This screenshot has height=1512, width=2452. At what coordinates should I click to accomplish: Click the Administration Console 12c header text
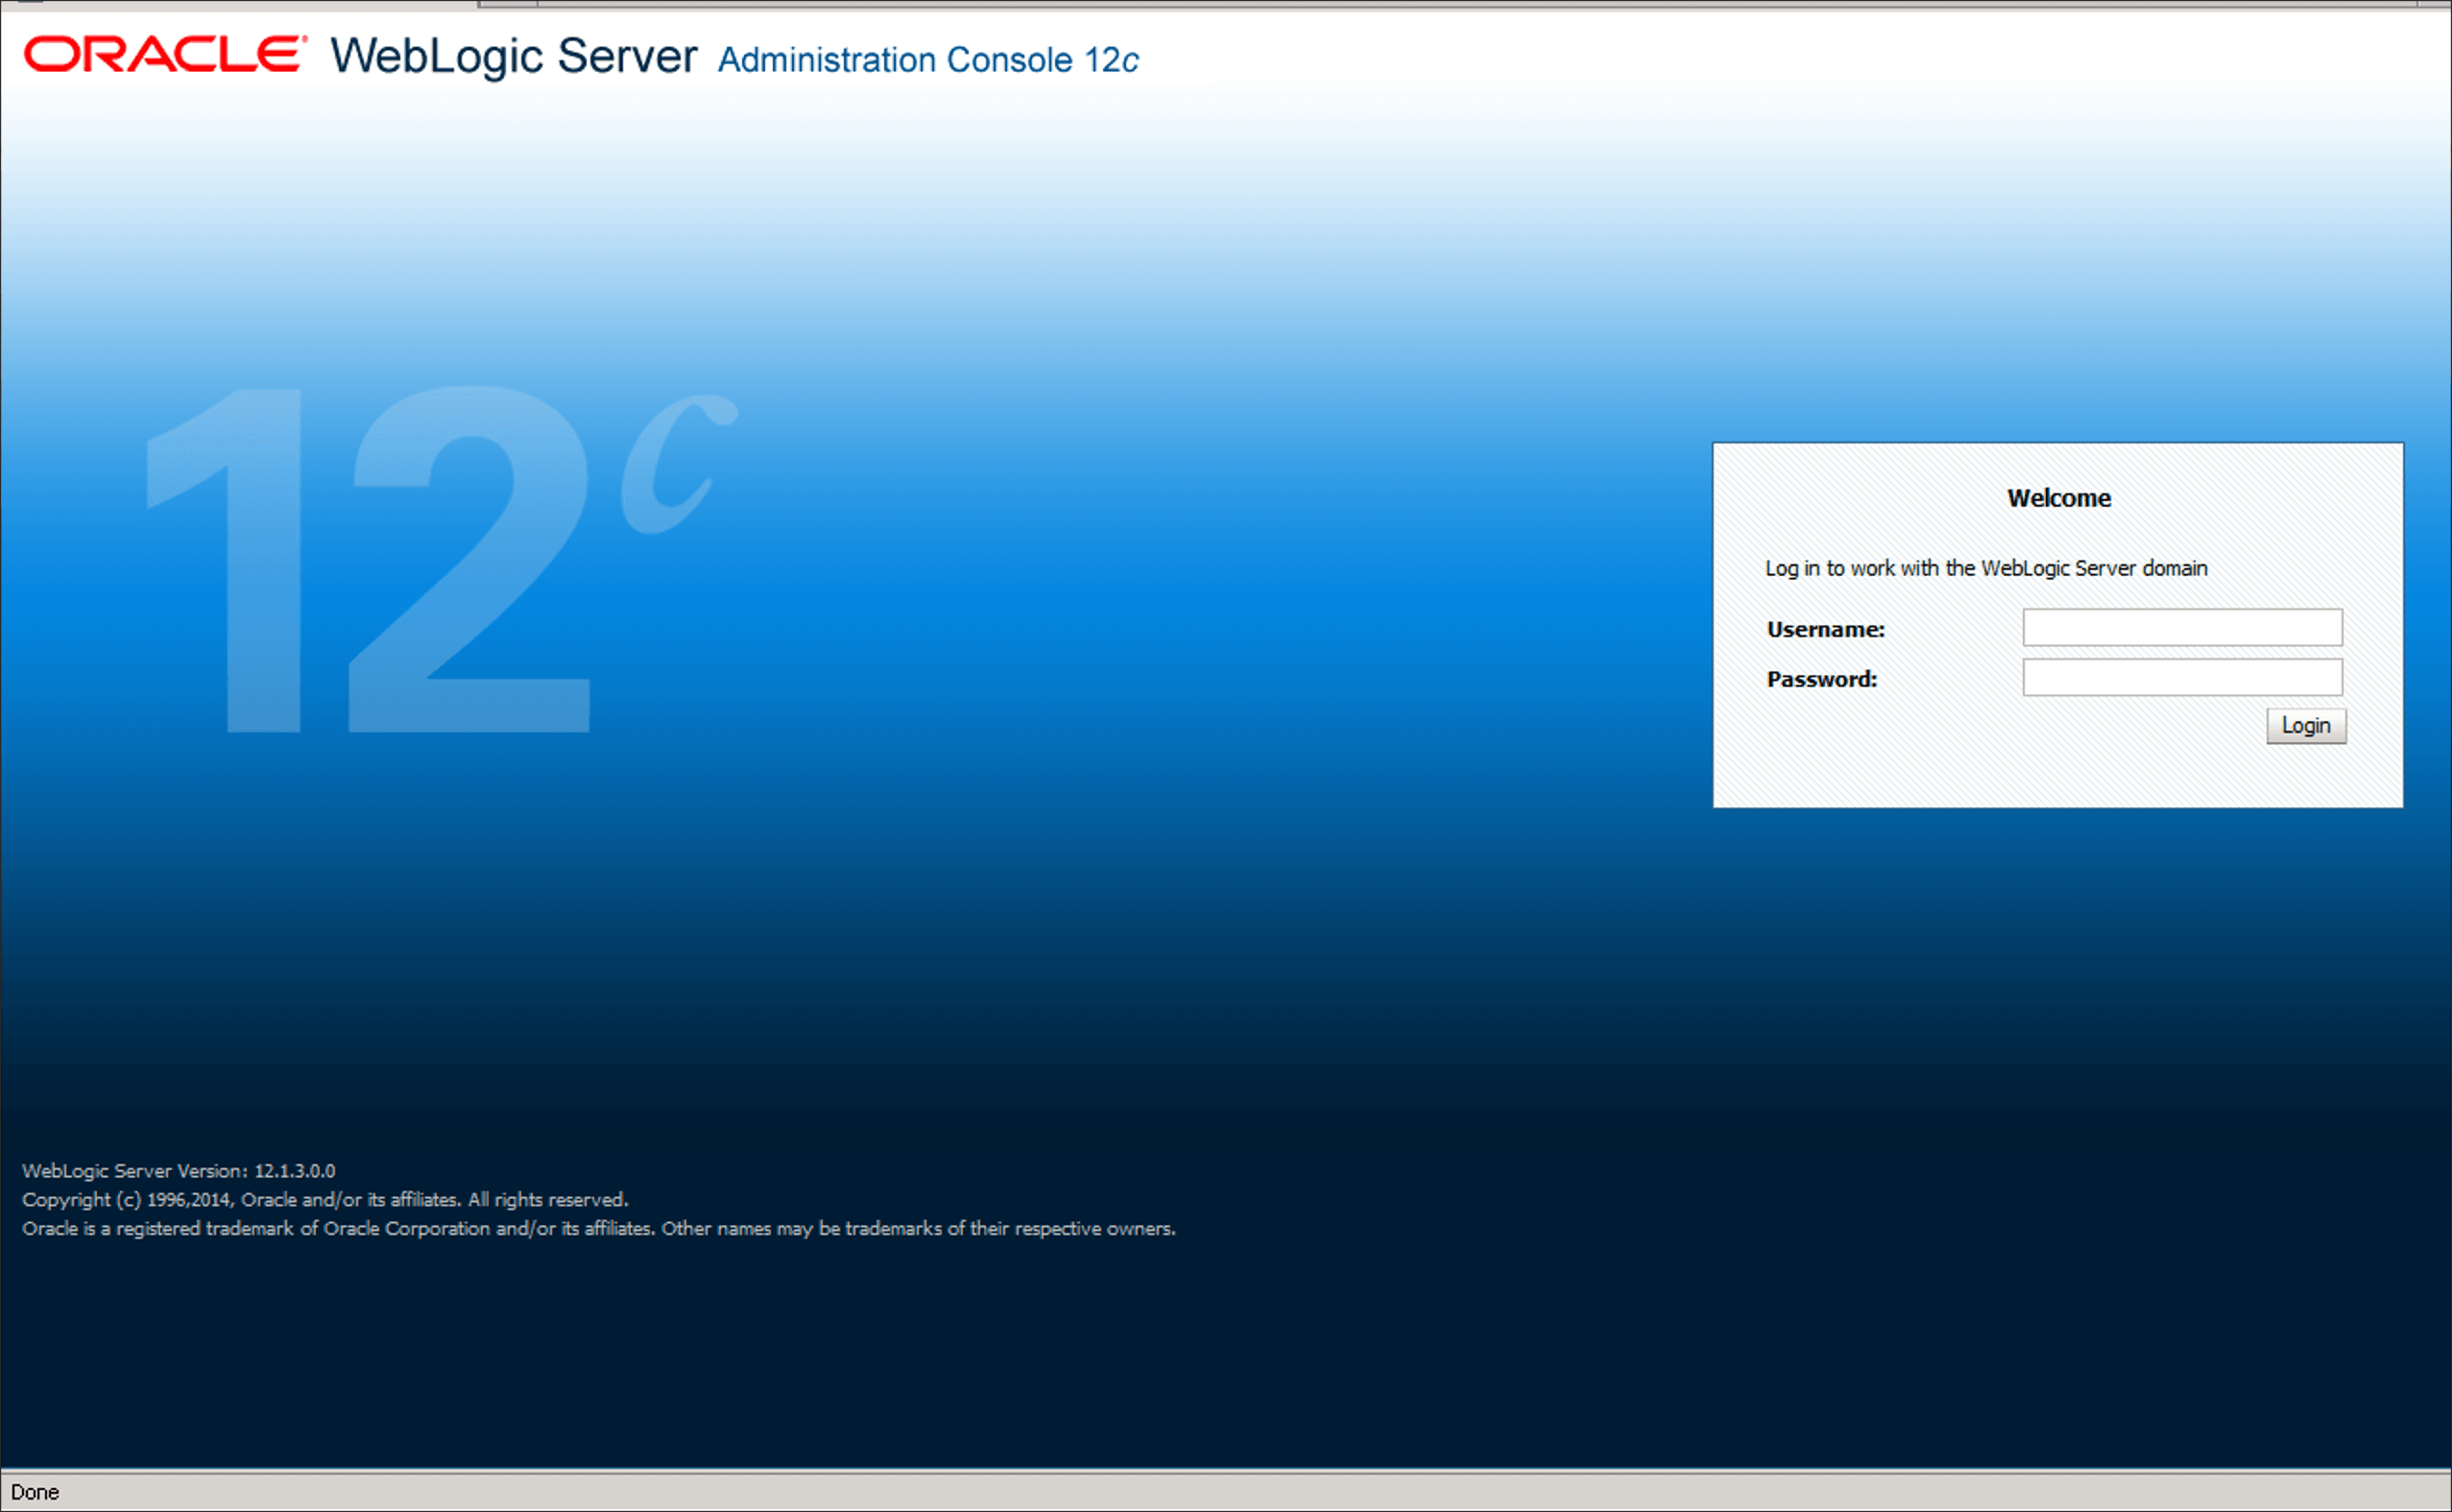click(x=928, y=60)
